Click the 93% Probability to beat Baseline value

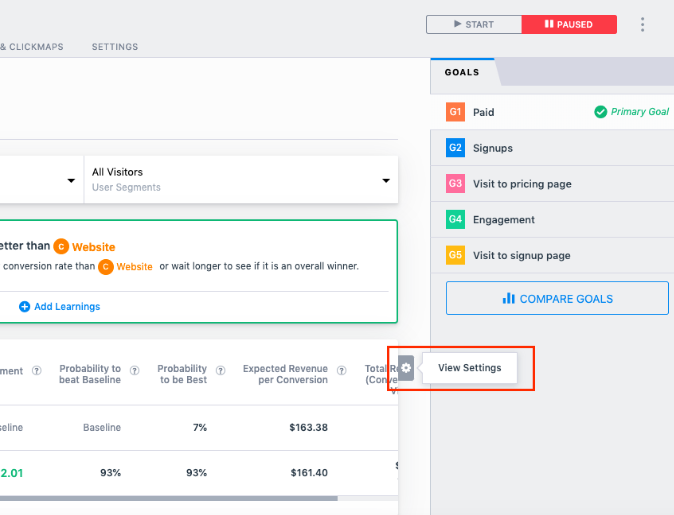[110, 473]
